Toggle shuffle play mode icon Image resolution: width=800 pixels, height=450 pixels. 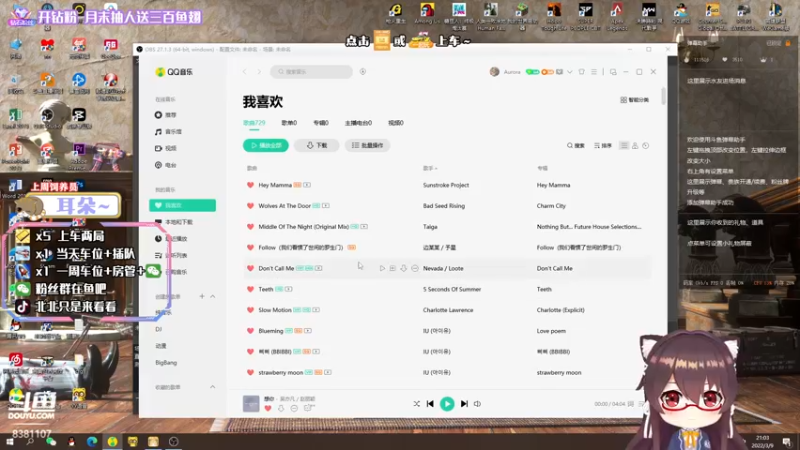tap(416, 404)
